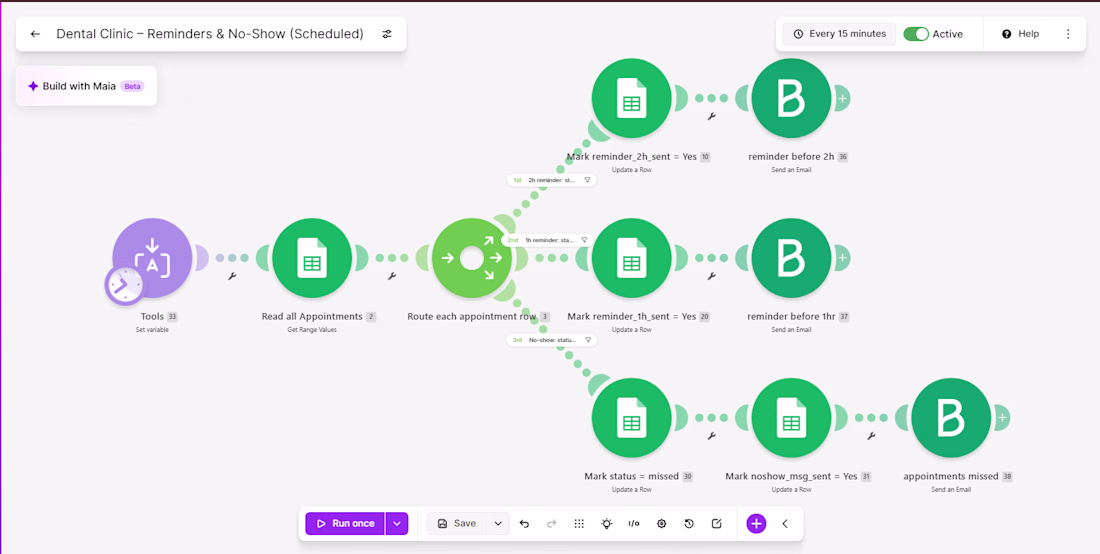Click the scenario name 'Dental Clinic – Reminders & No-Show'
This screenshot has width=1100, height=554.
(x=210, y=34)
